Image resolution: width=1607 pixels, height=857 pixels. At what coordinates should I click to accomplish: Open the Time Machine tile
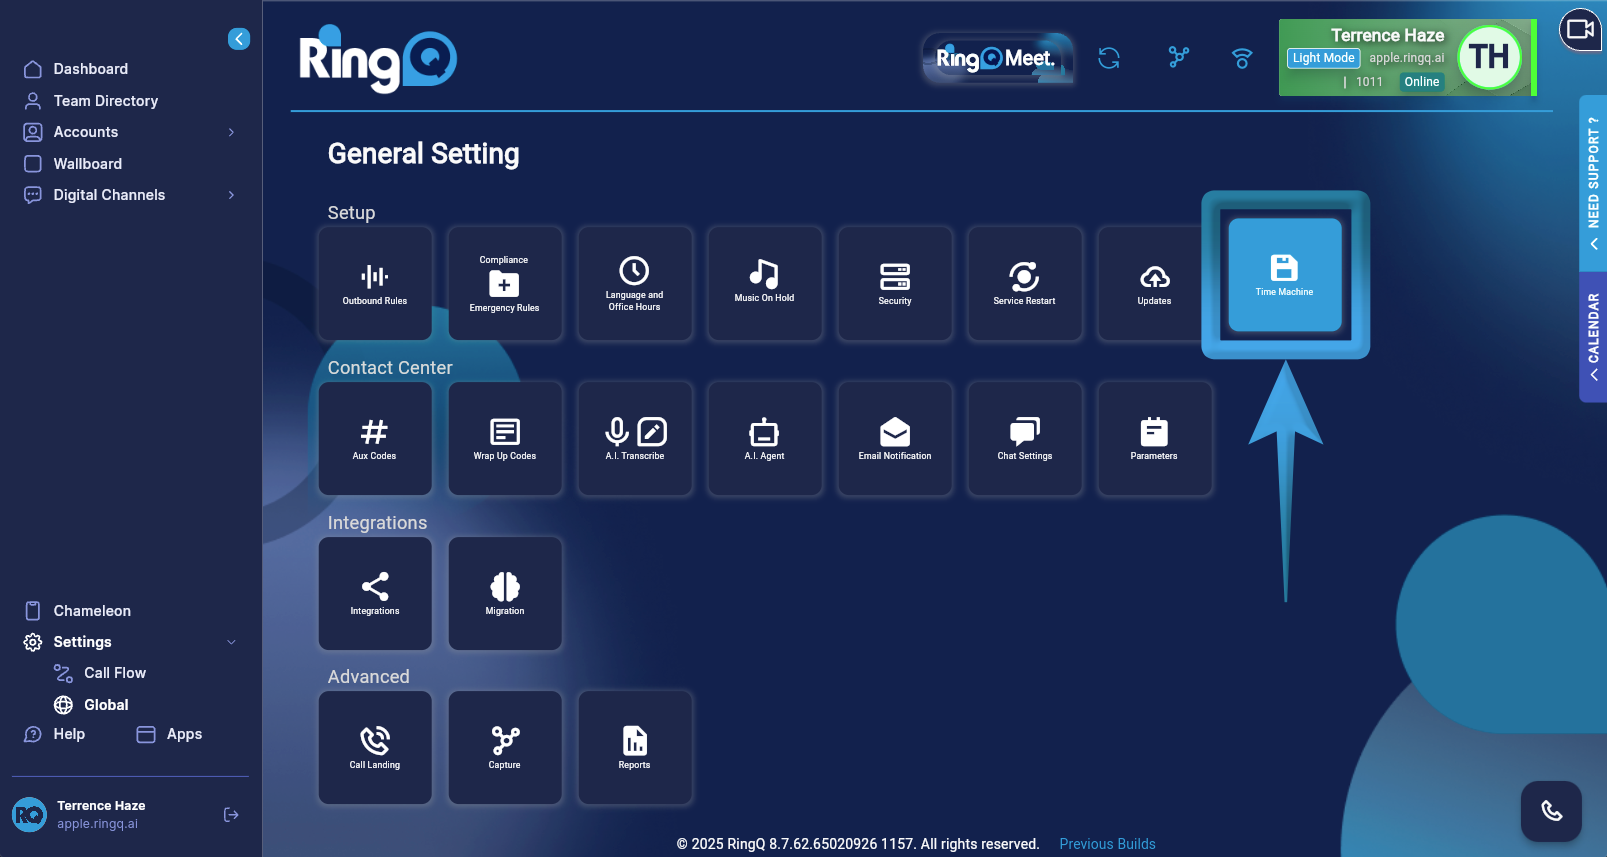click(x=1285, y=275)
